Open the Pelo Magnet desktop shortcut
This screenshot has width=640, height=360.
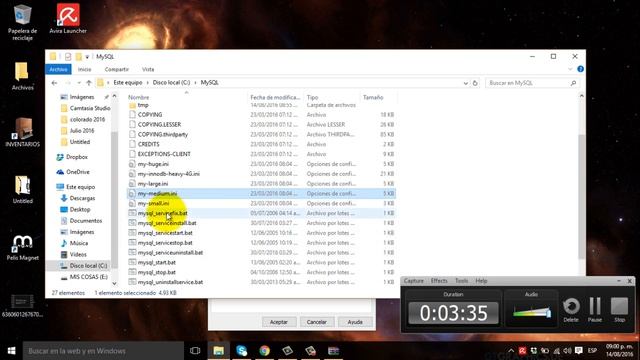click(22, 247)
